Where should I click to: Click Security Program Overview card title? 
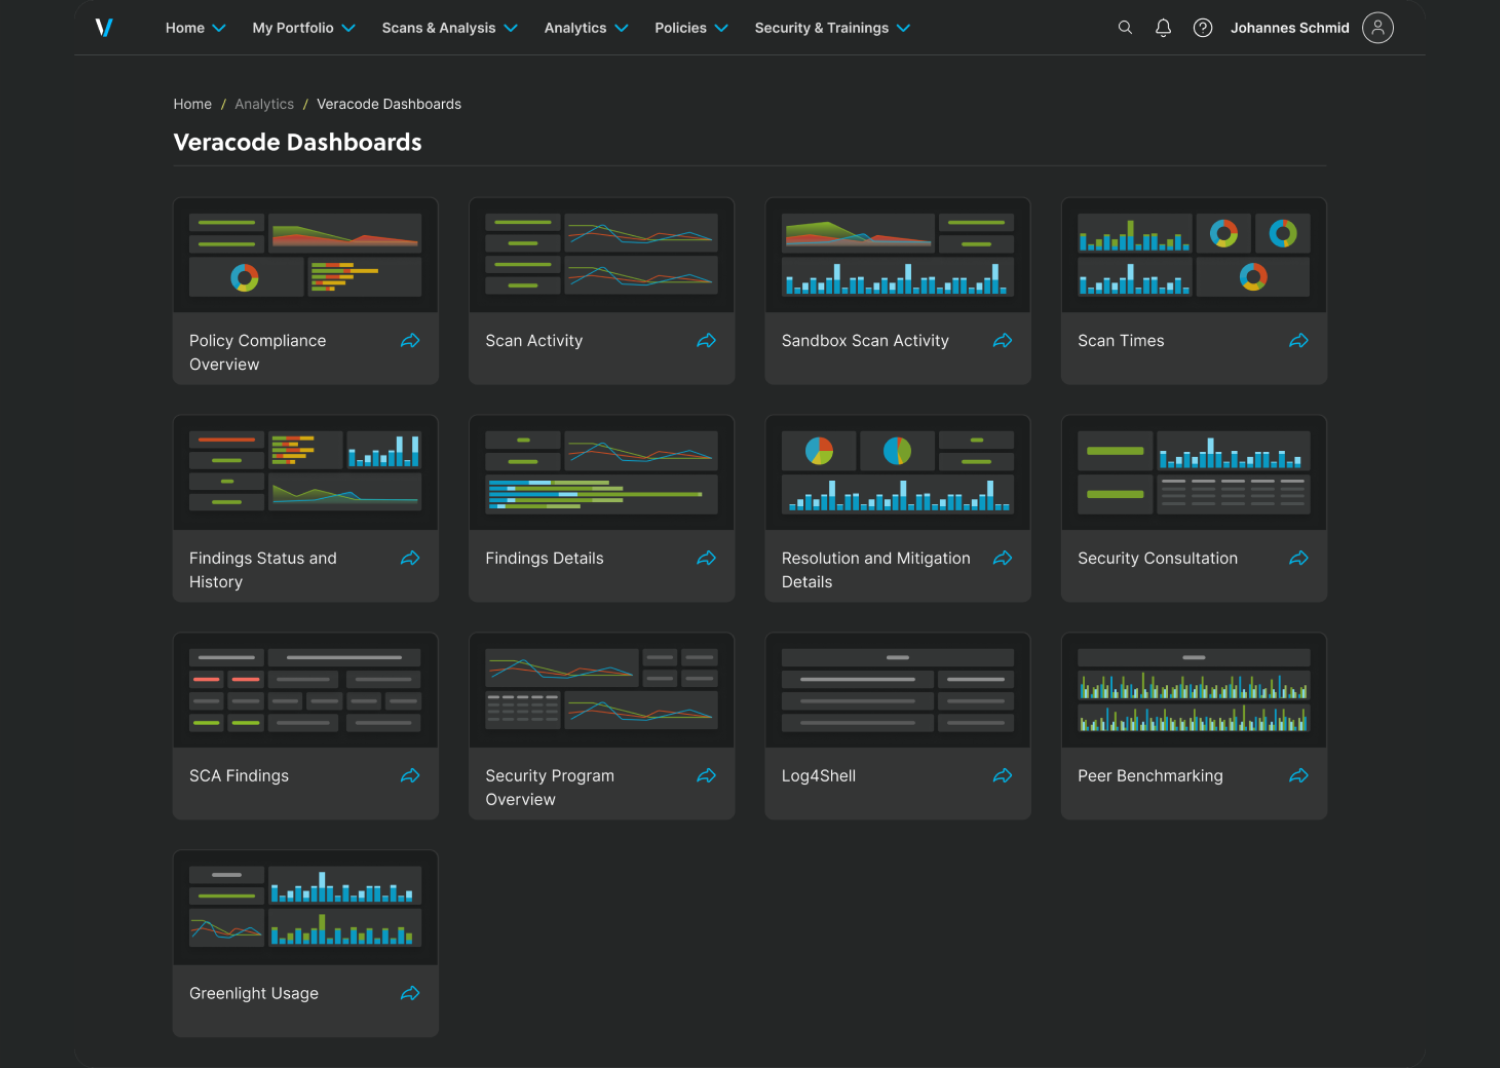click(550, 788)
